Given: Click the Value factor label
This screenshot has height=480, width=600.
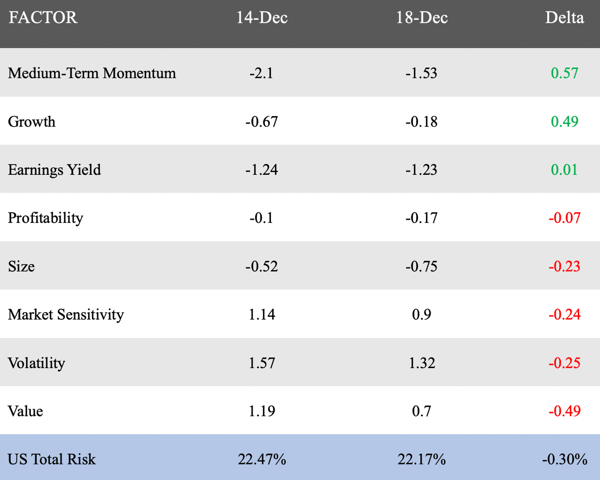Looking at the screenshot, I should (x=26, y=411).
